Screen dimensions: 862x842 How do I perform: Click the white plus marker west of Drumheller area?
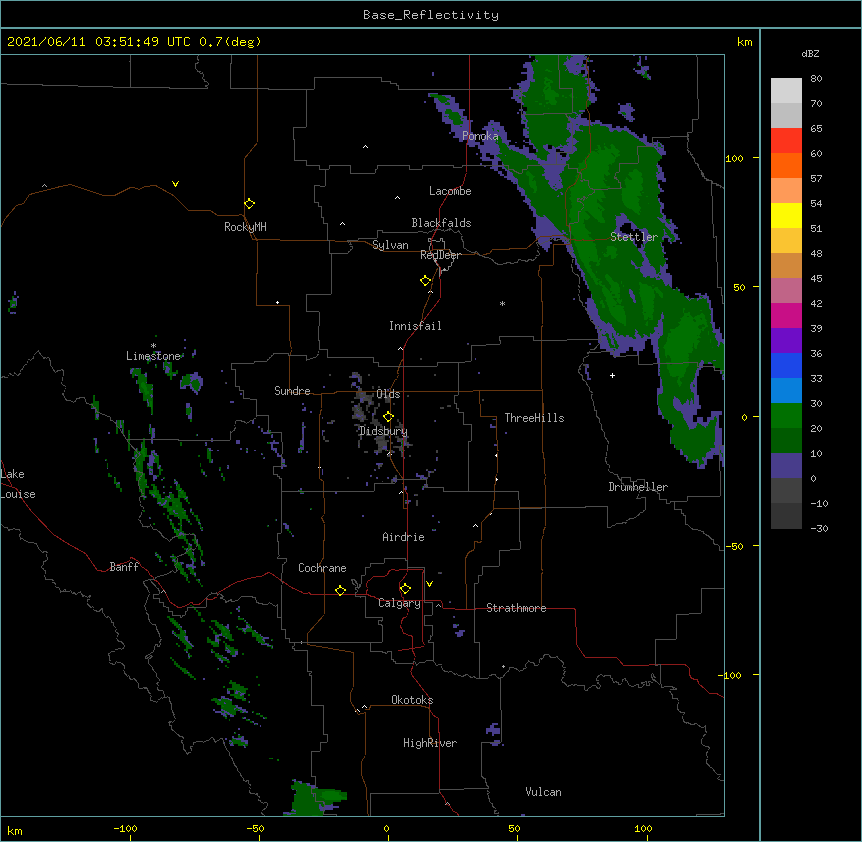(x=612, y=375)
